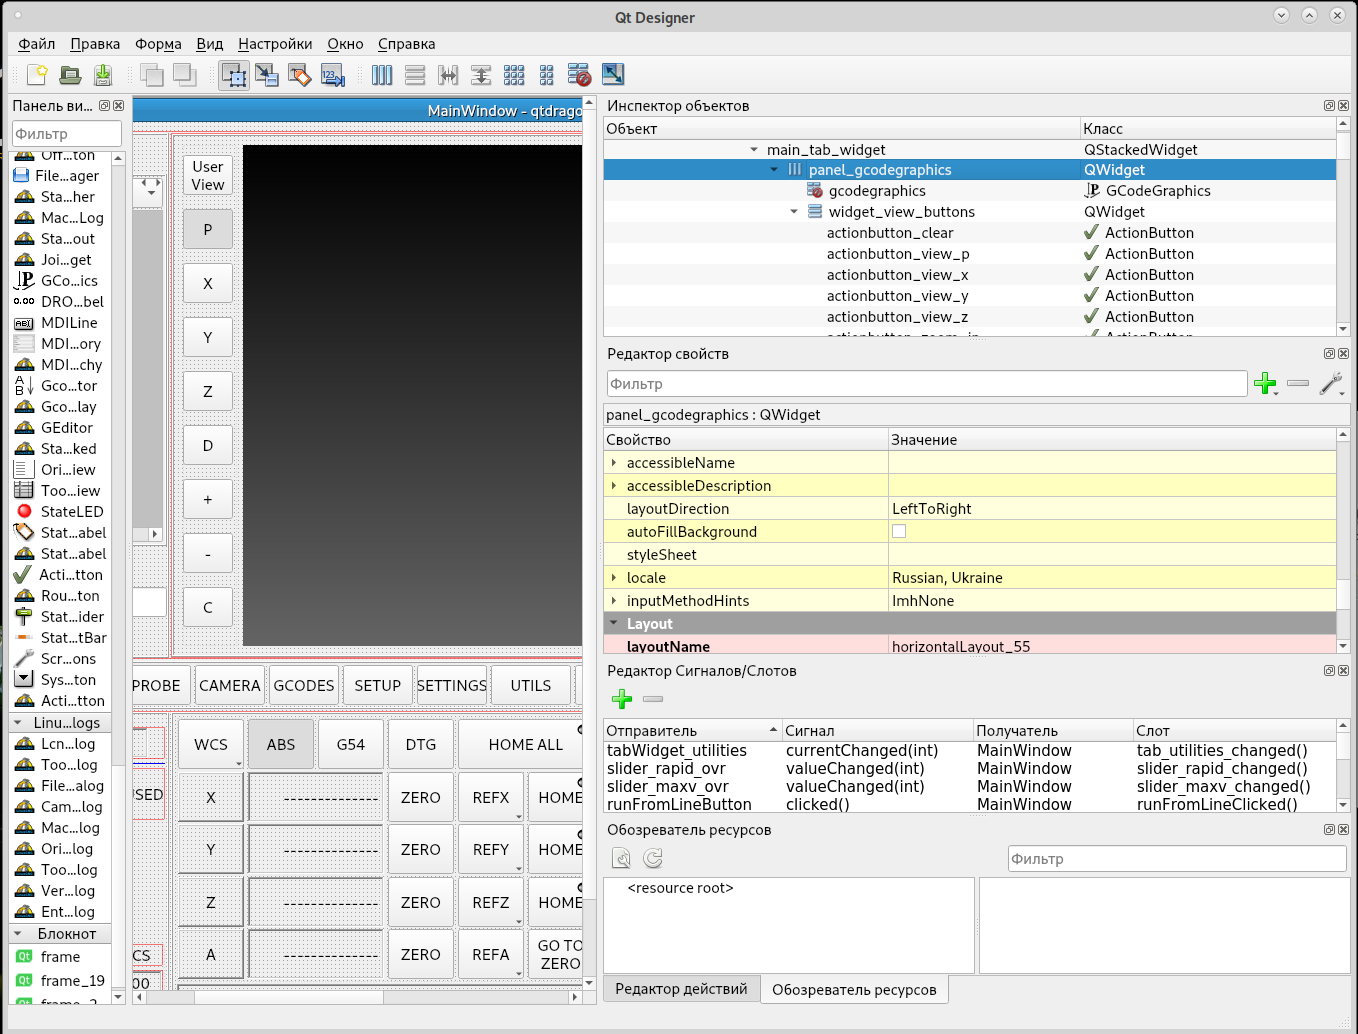The width and height of the screenshot is (1358, 1034).
Task: Click the Edit Resources pencil icon
Action: coord(622,858)
